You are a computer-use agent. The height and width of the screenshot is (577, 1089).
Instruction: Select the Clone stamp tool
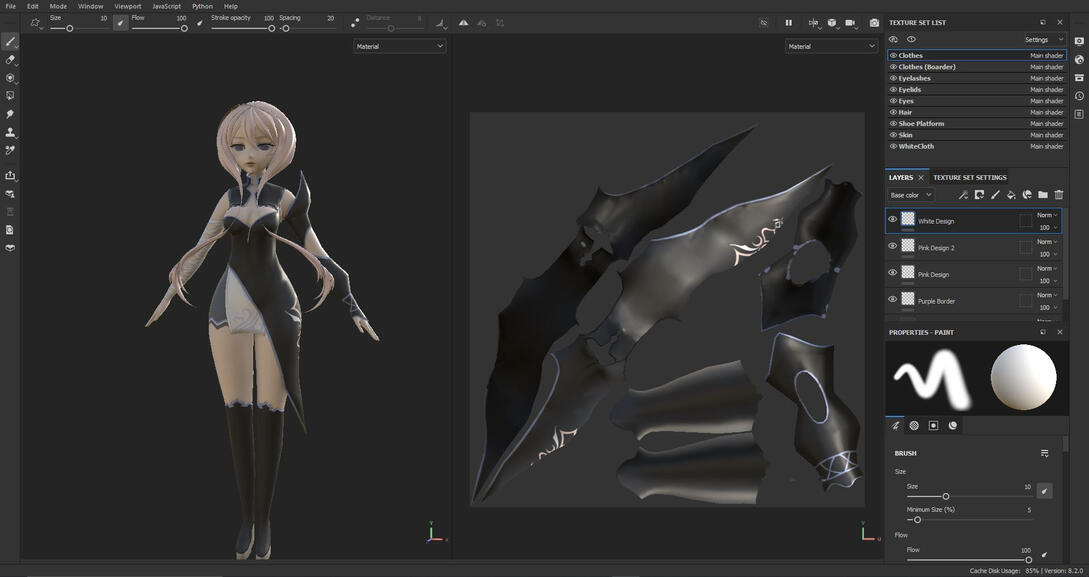pos(10,132)
